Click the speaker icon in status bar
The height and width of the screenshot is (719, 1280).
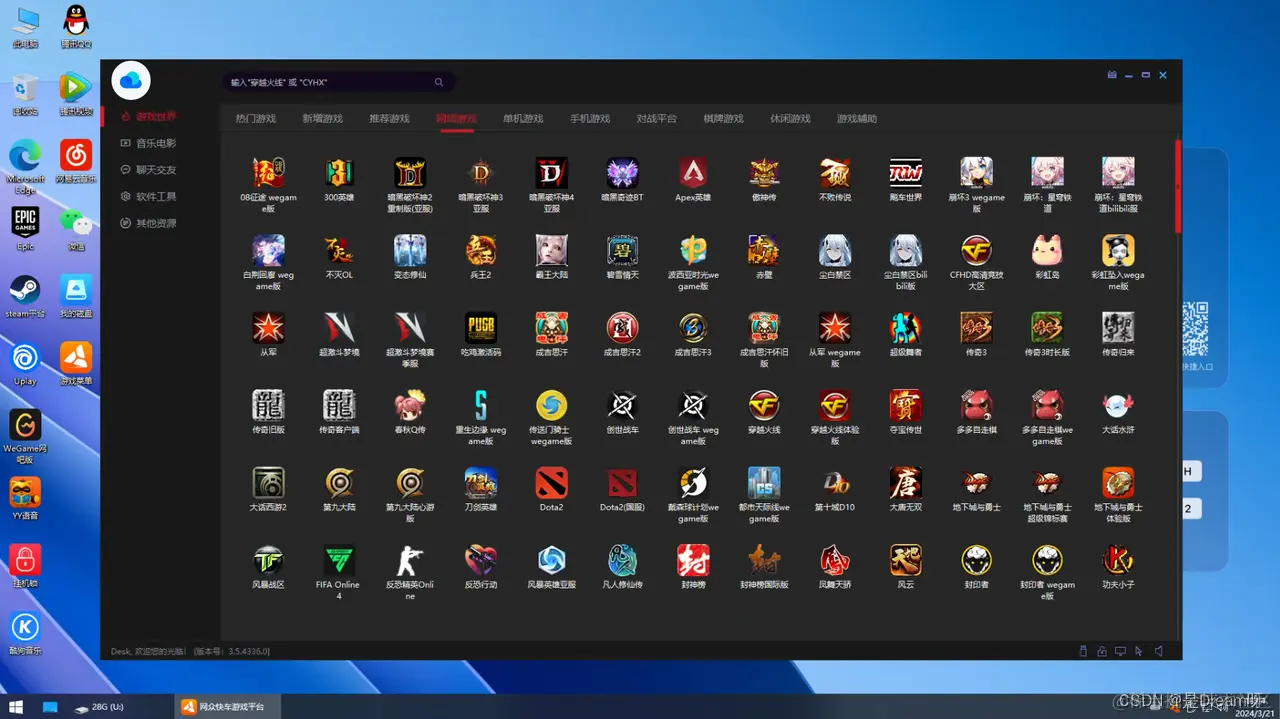point(1158,651)
